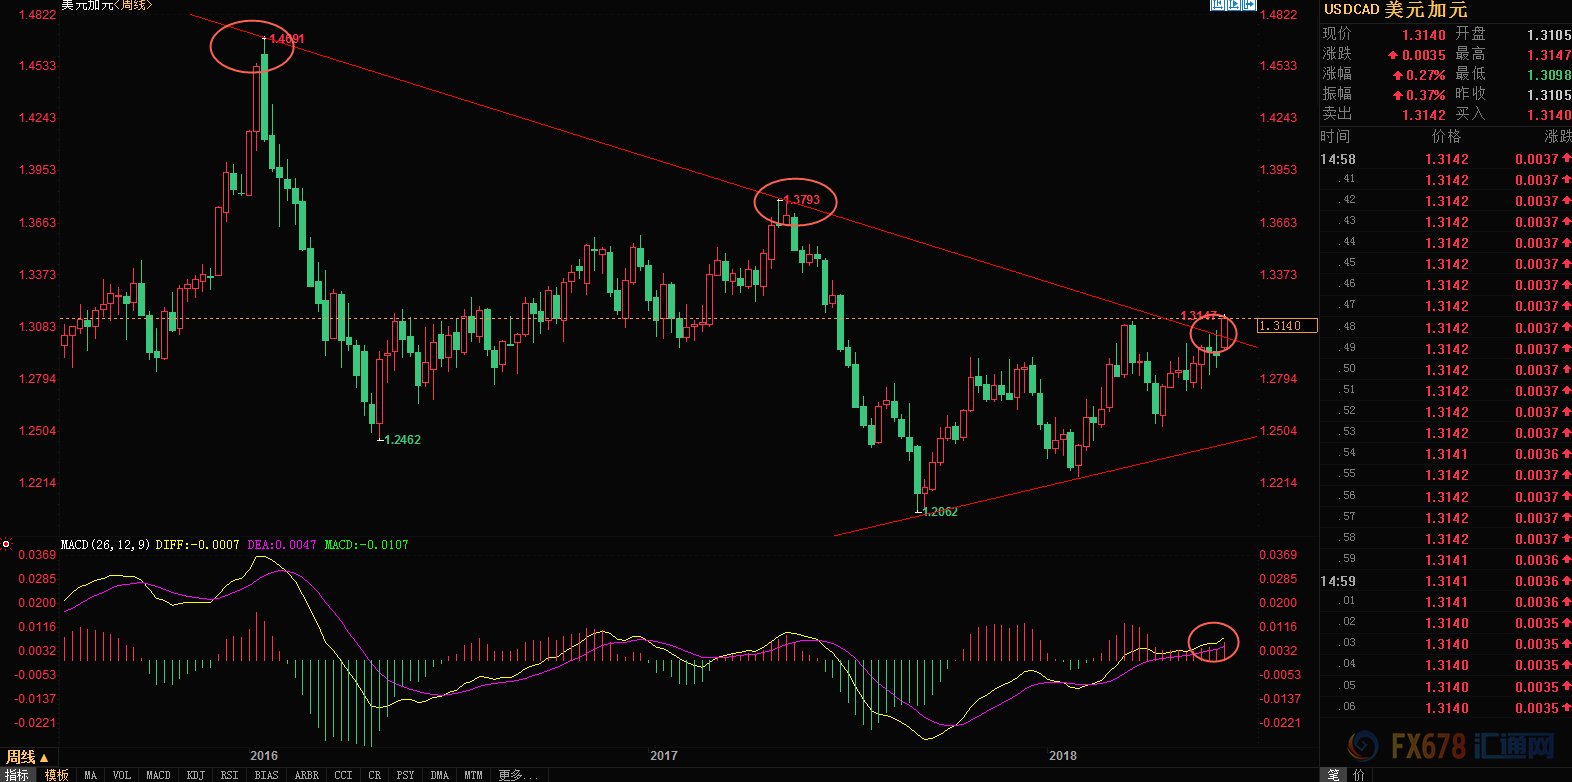This screenshot has width=1572, height=782.
Task: Click the USDCAD 美元加元 title
Action: pos(1395,10)
